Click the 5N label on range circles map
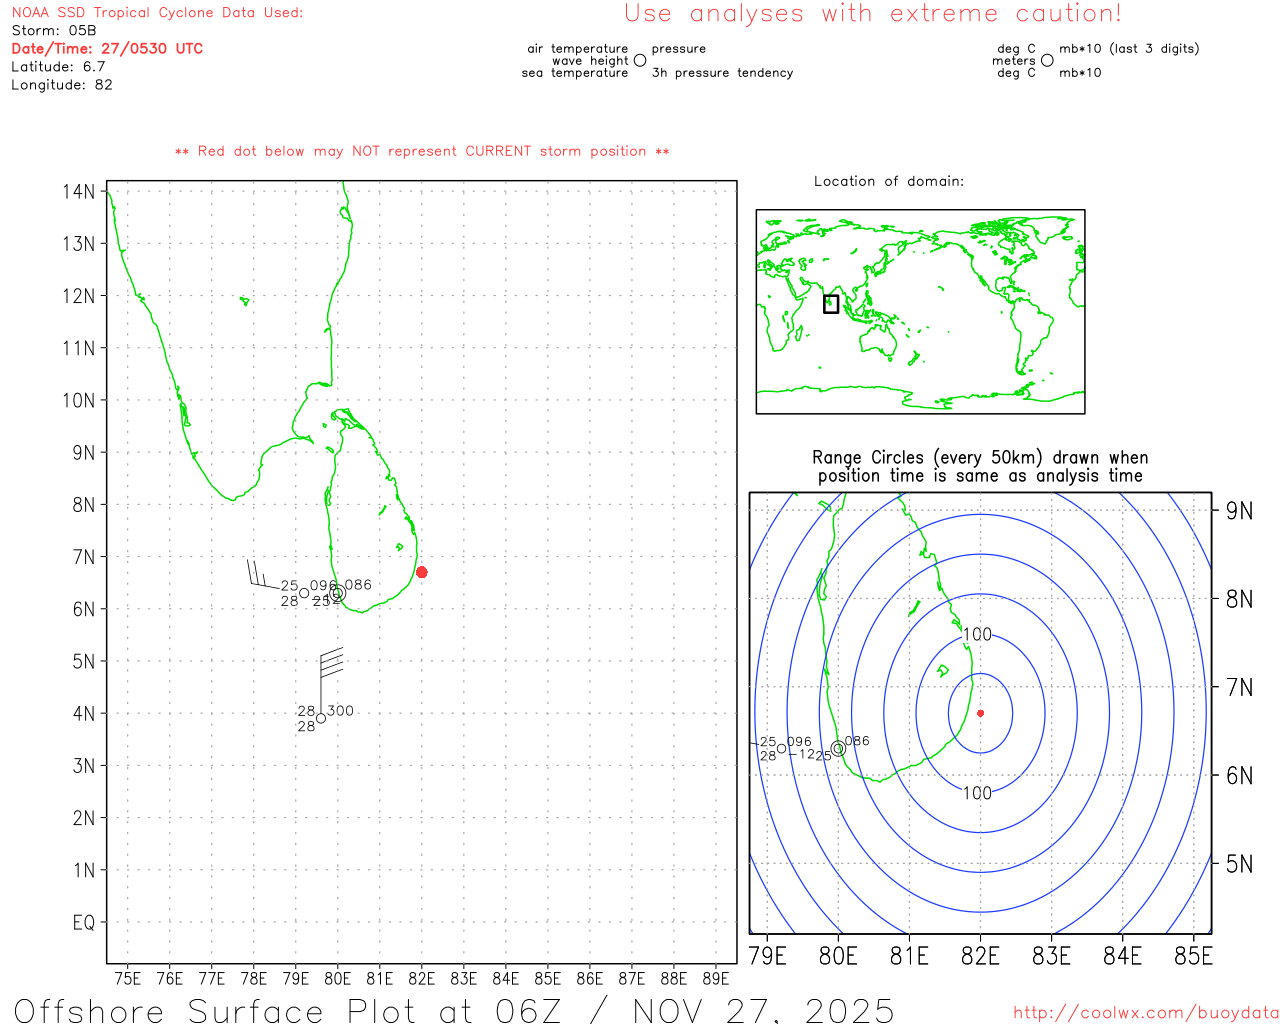Image resolution: width=1280 pixels, height=1024 pixels. click(x=1240, y=864)
